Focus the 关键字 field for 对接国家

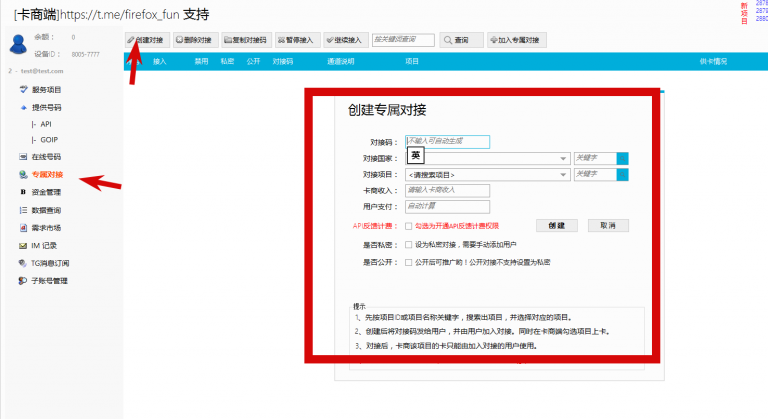point(595,158)
